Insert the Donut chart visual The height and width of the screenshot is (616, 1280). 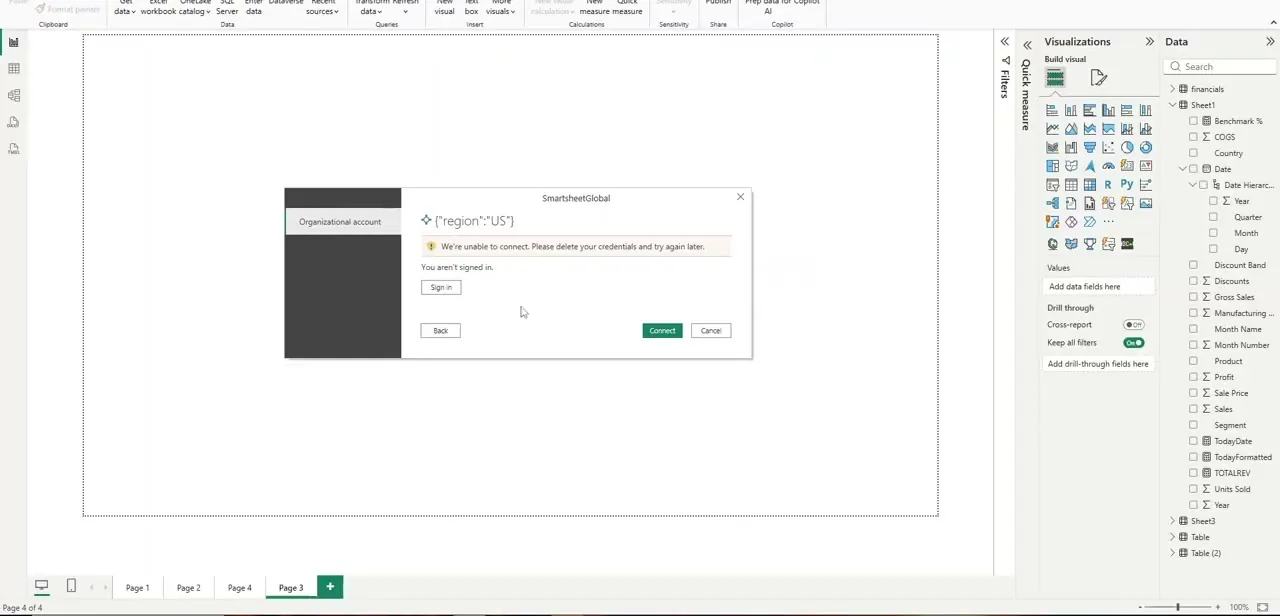click(1145, 147)
